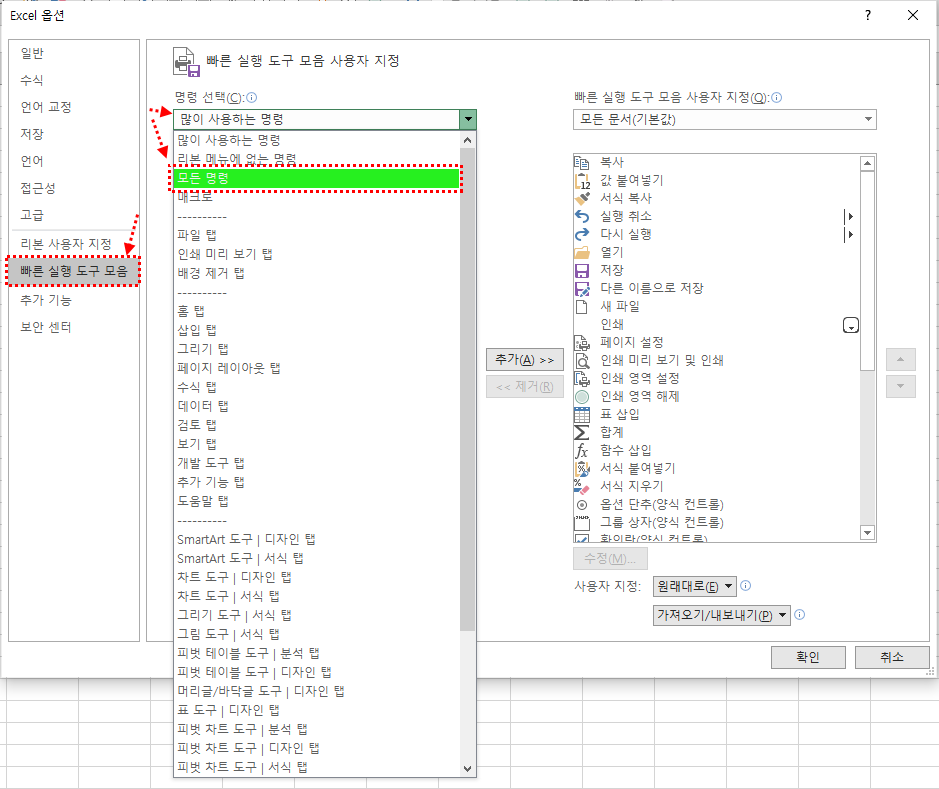Viewport: 939px width, 789px height.
Task: Open the 가져오기/내보내기 dropdown button
Action: coord(722,615)
